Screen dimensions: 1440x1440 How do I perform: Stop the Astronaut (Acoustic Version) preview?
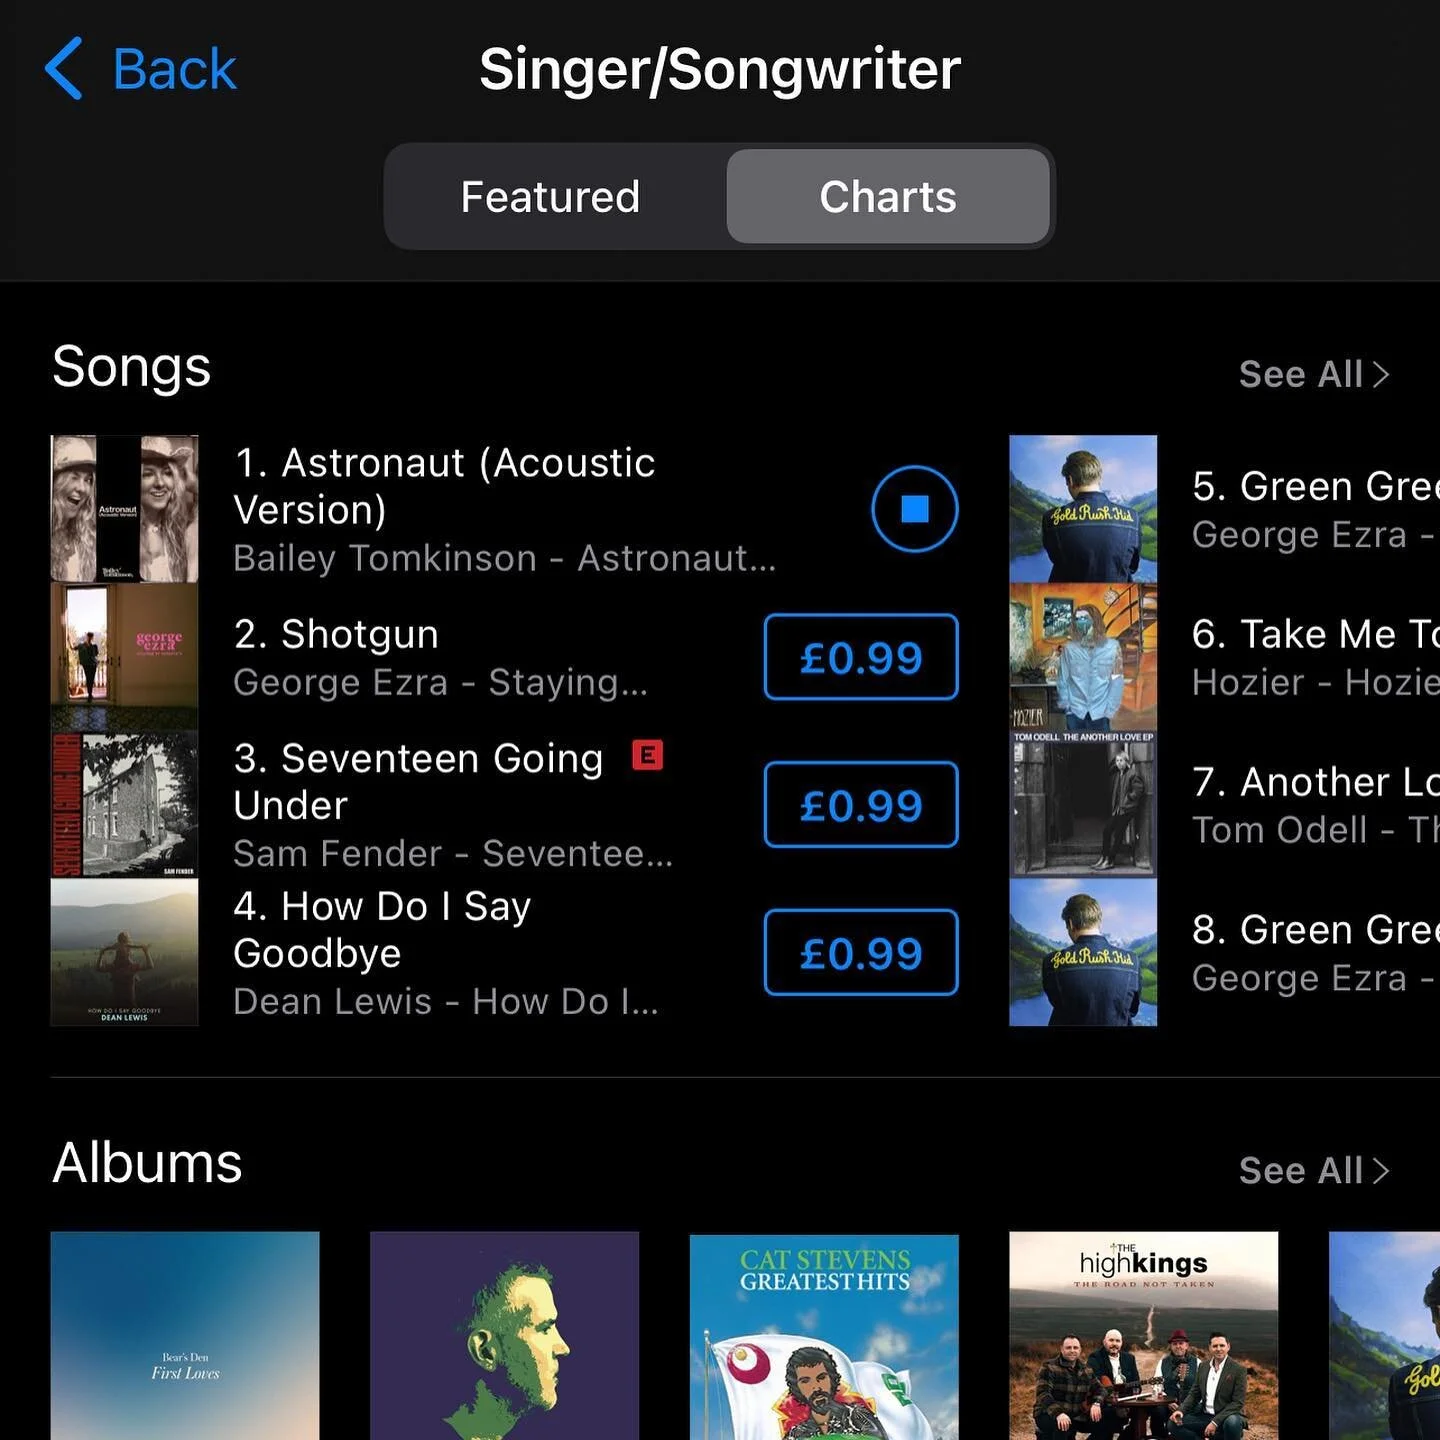[914, 509]
